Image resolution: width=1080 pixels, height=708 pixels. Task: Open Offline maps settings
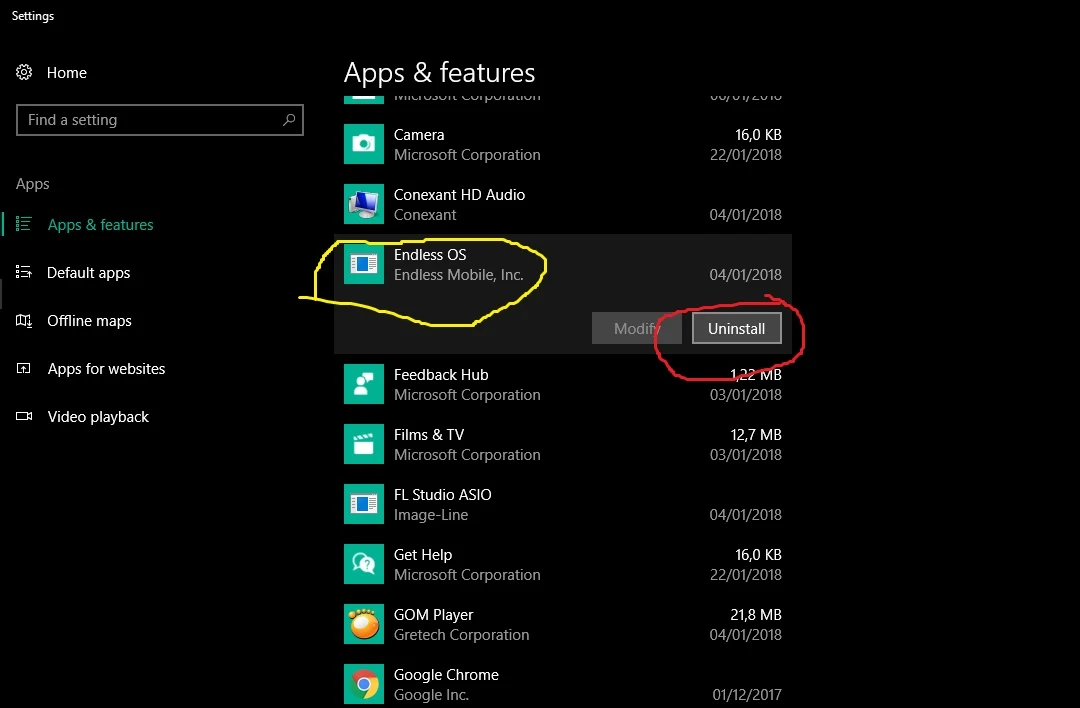coord(89,321)
